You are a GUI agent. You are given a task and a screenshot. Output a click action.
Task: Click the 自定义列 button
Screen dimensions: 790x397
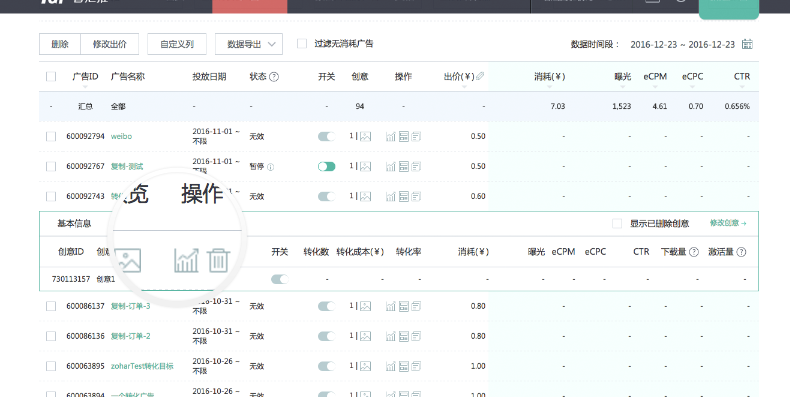177,44
